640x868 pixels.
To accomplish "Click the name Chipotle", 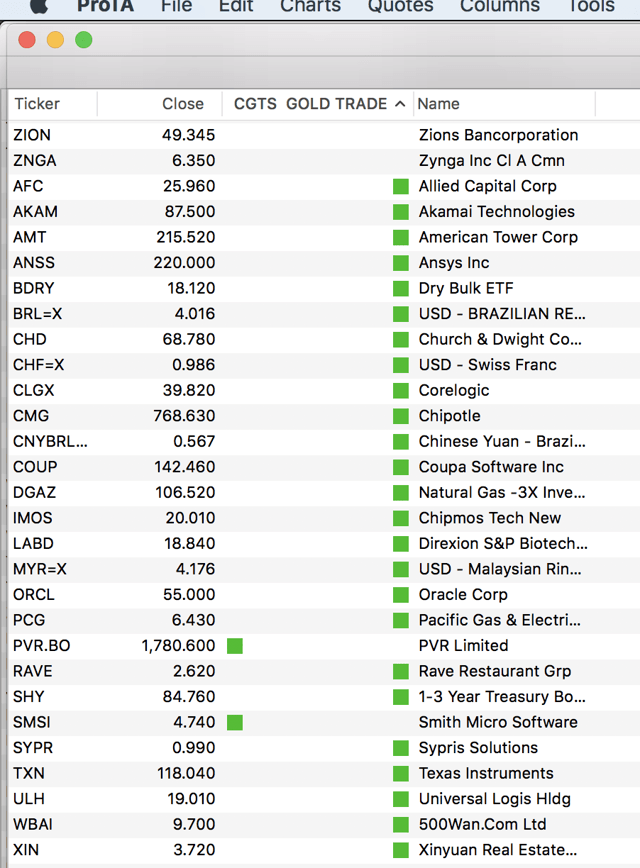I will click(x=450, y=416).
